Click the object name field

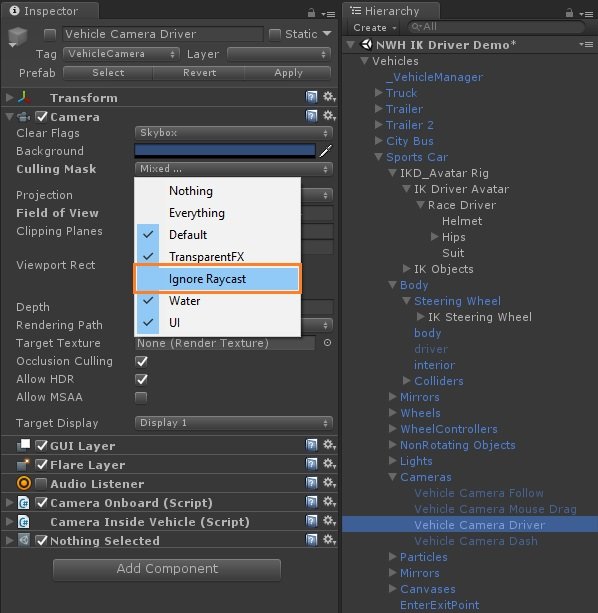[x=163, y=34]
